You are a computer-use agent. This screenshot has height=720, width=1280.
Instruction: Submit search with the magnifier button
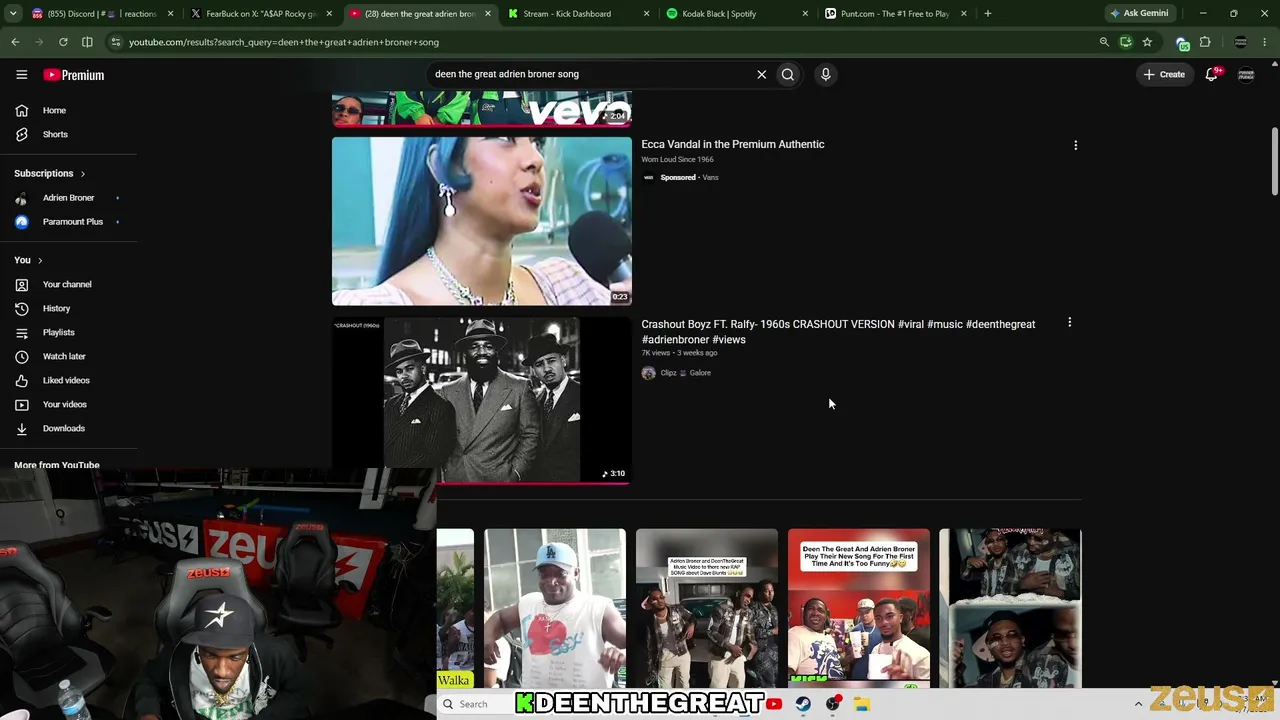coord(788,74)
